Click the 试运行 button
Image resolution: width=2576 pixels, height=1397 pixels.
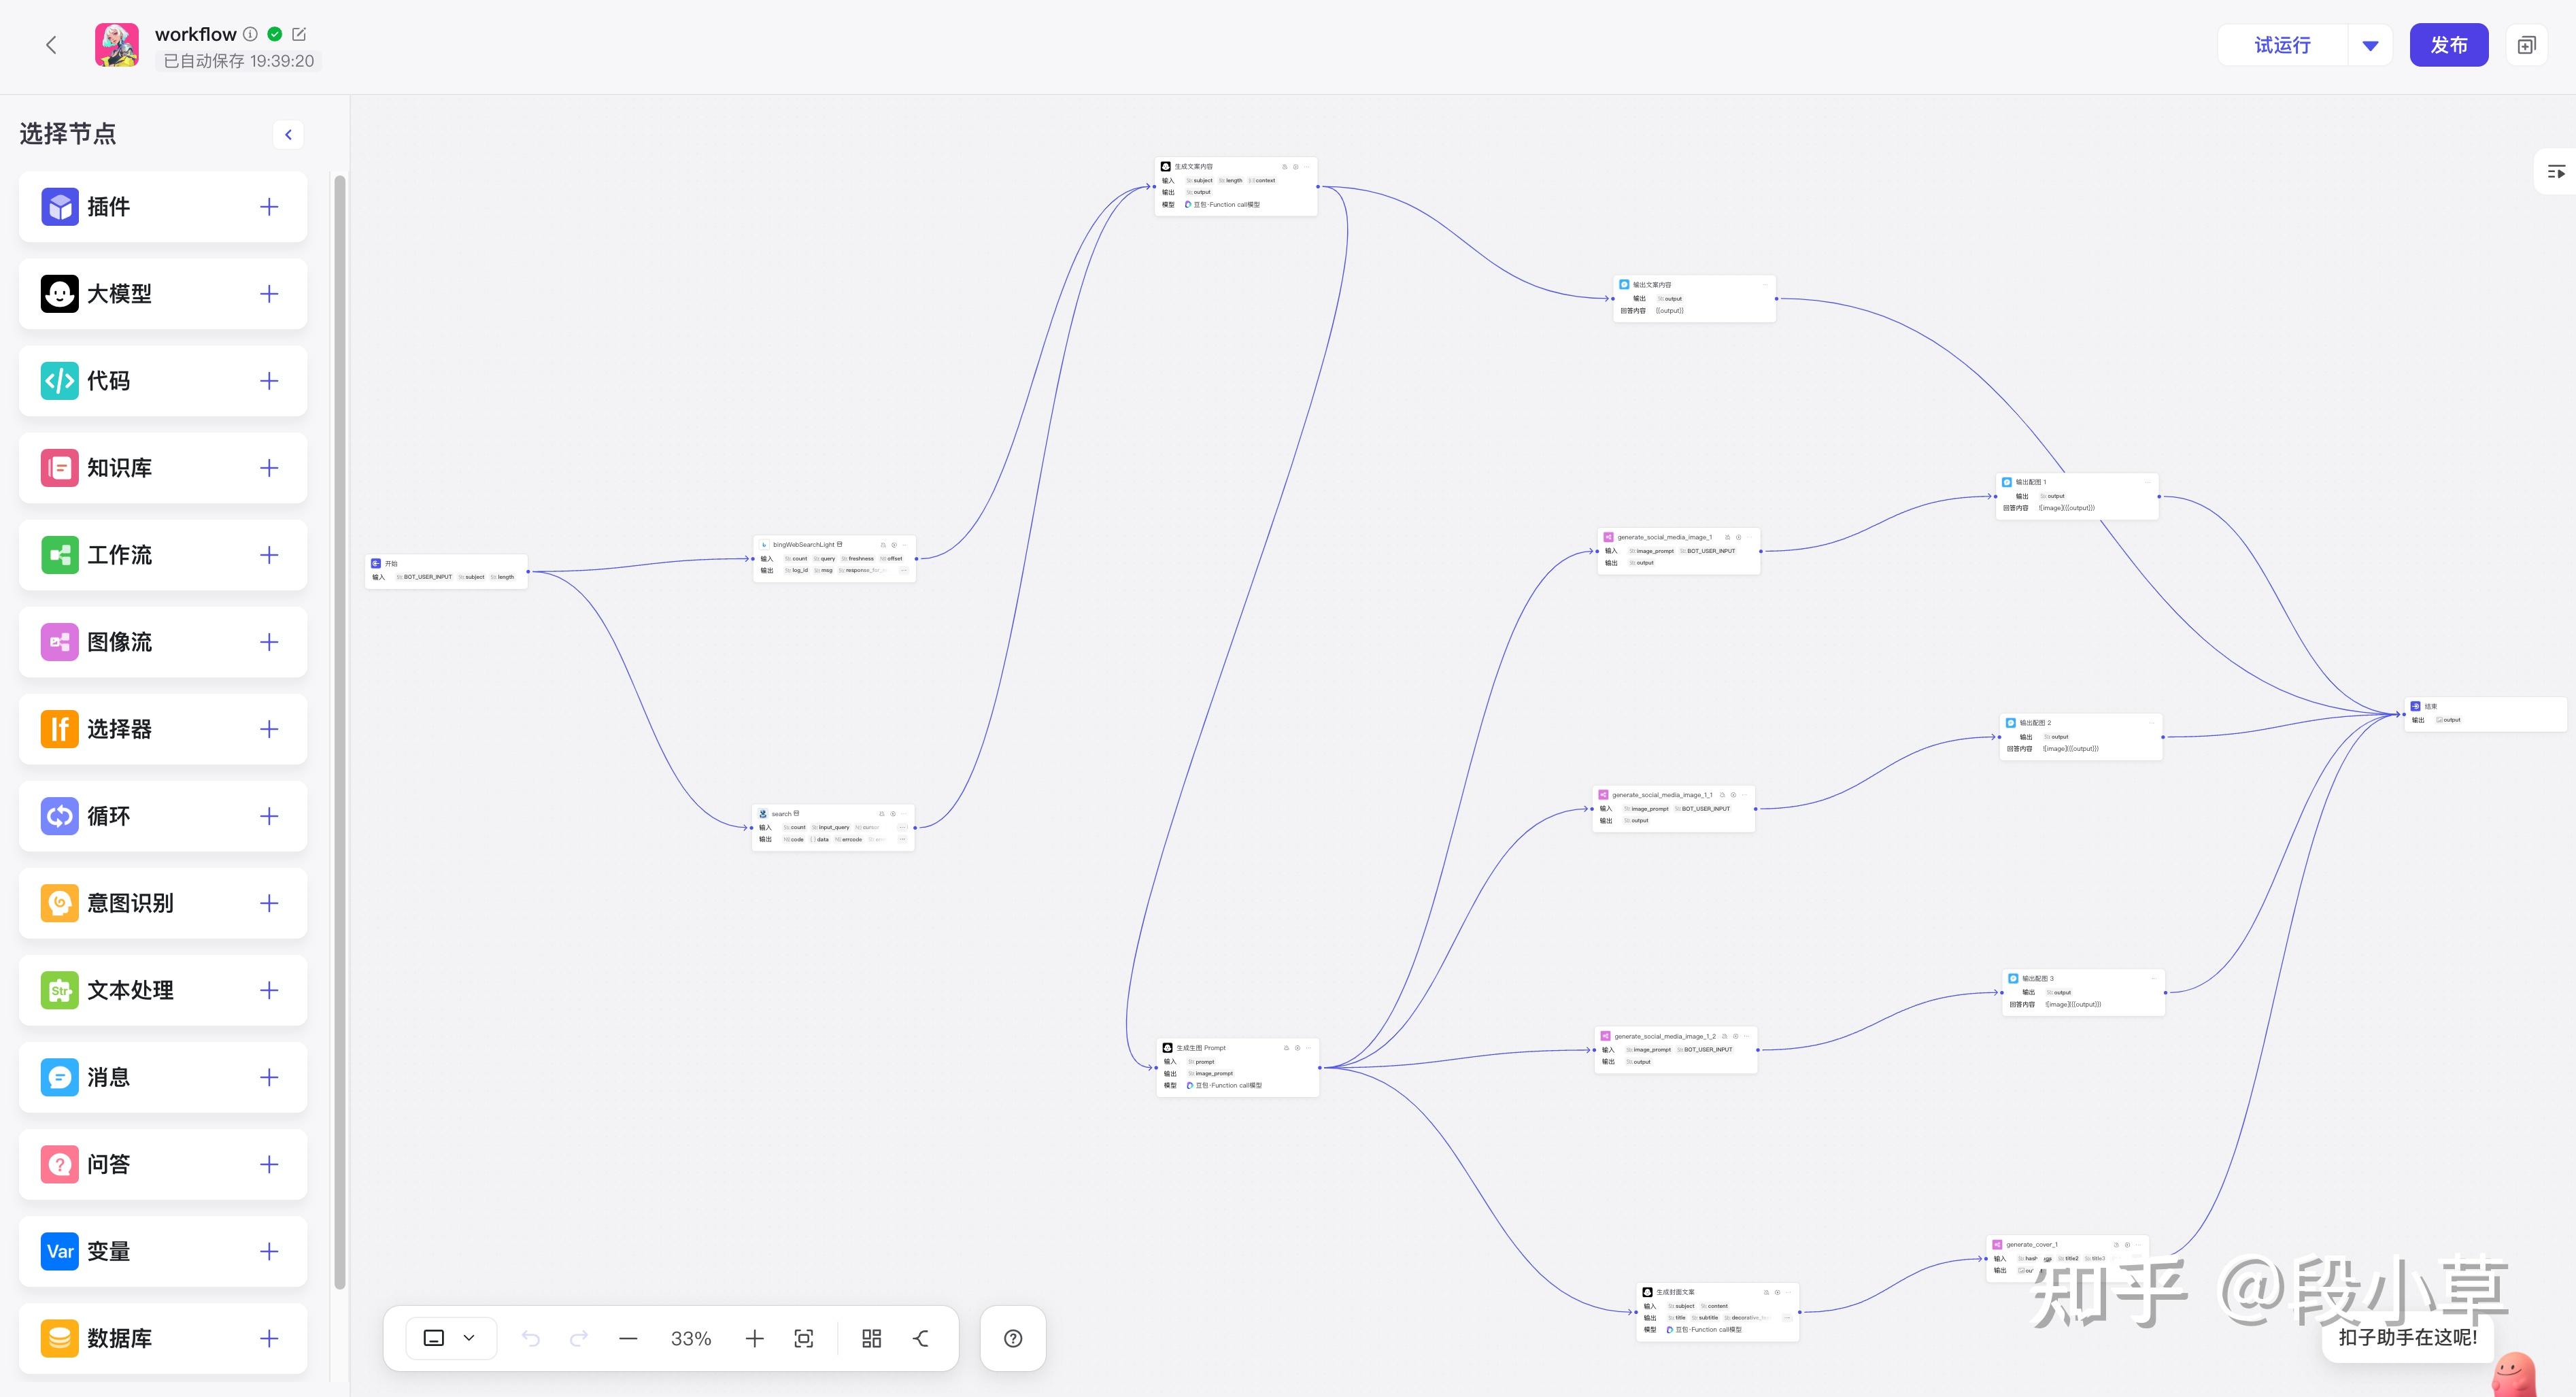pyautogui.click(x=2282, y=45)
